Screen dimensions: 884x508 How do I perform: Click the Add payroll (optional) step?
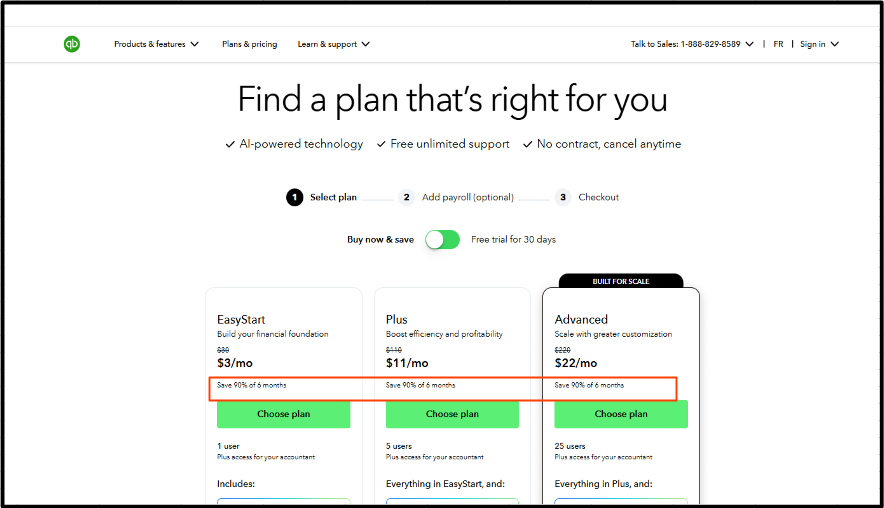point(468,197)
